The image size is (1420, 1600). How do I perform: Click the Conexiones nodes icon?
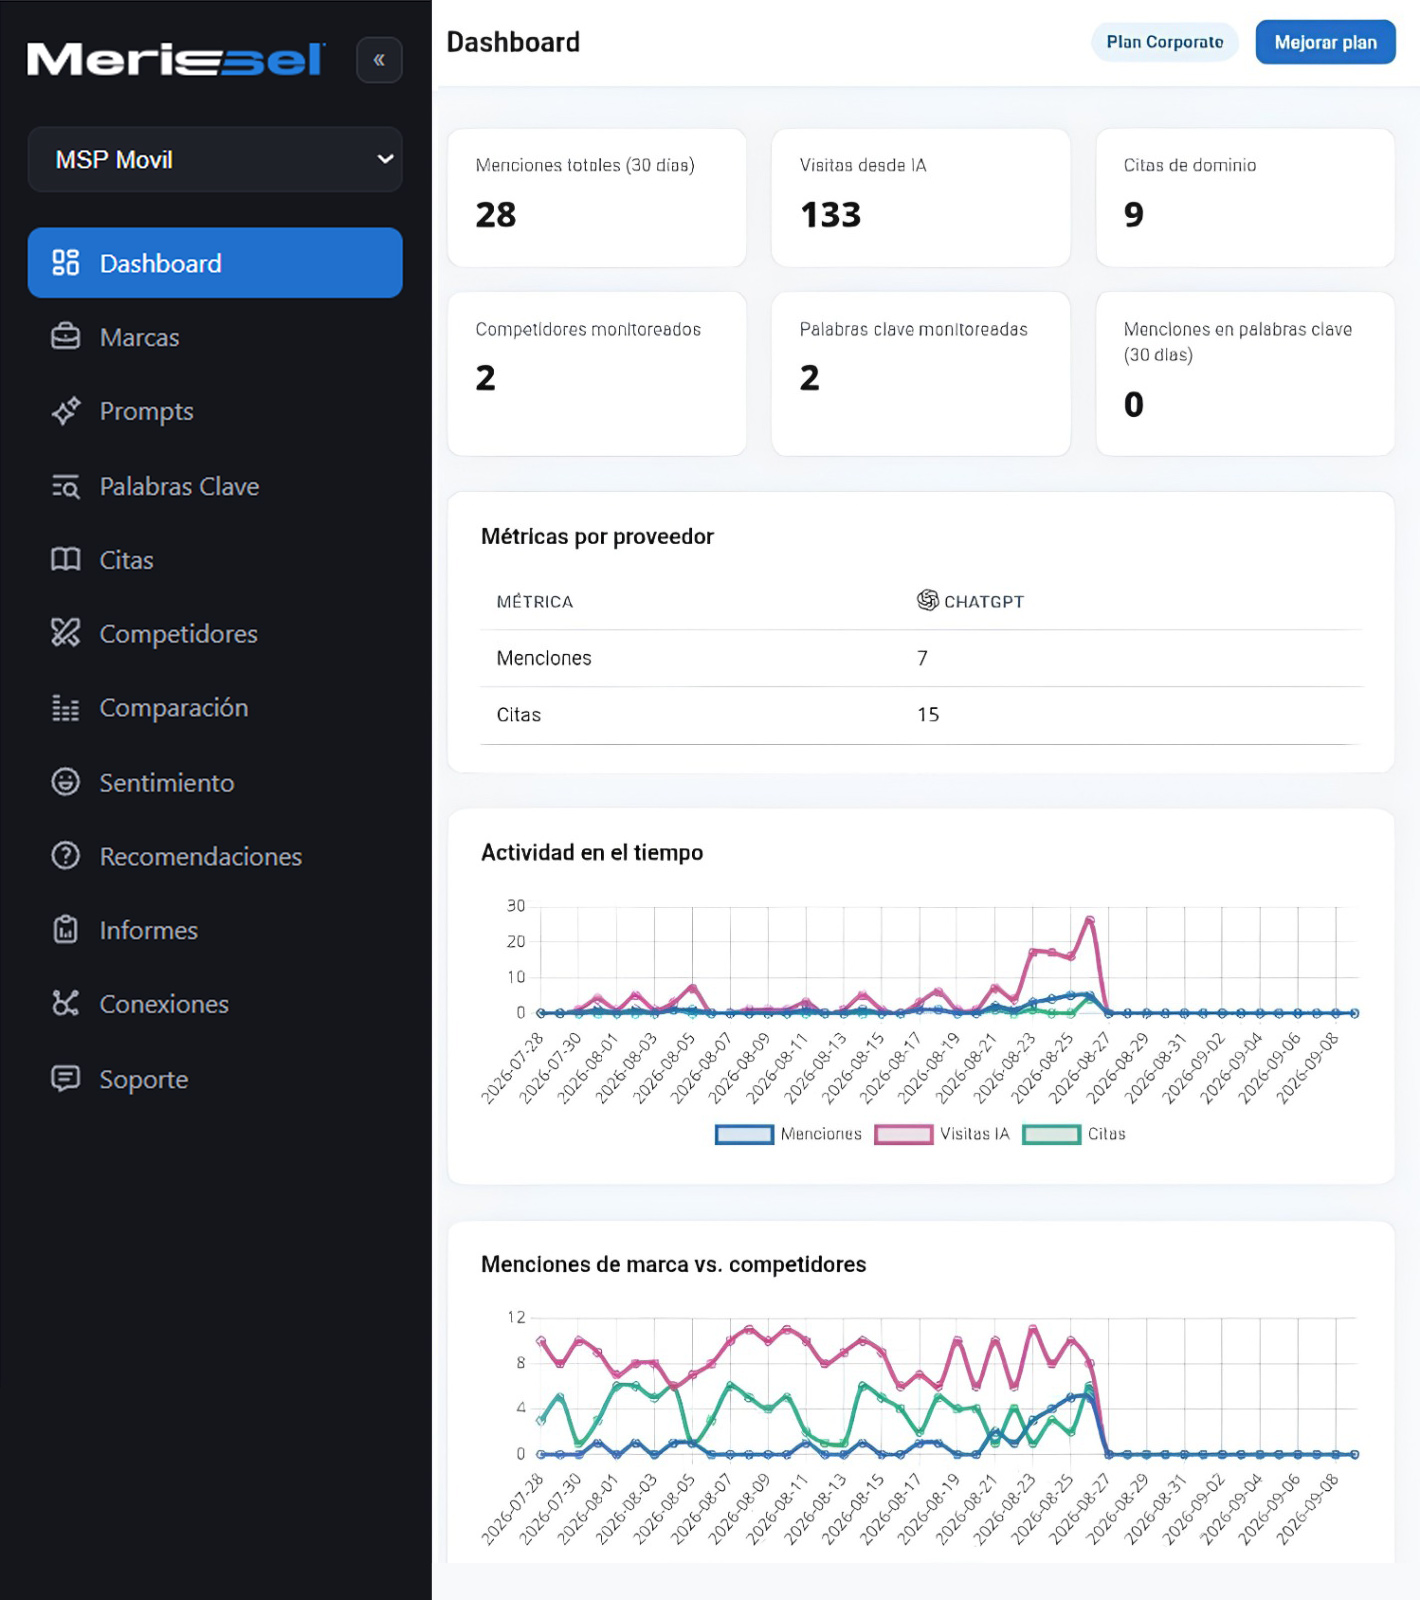[66, 1004]
